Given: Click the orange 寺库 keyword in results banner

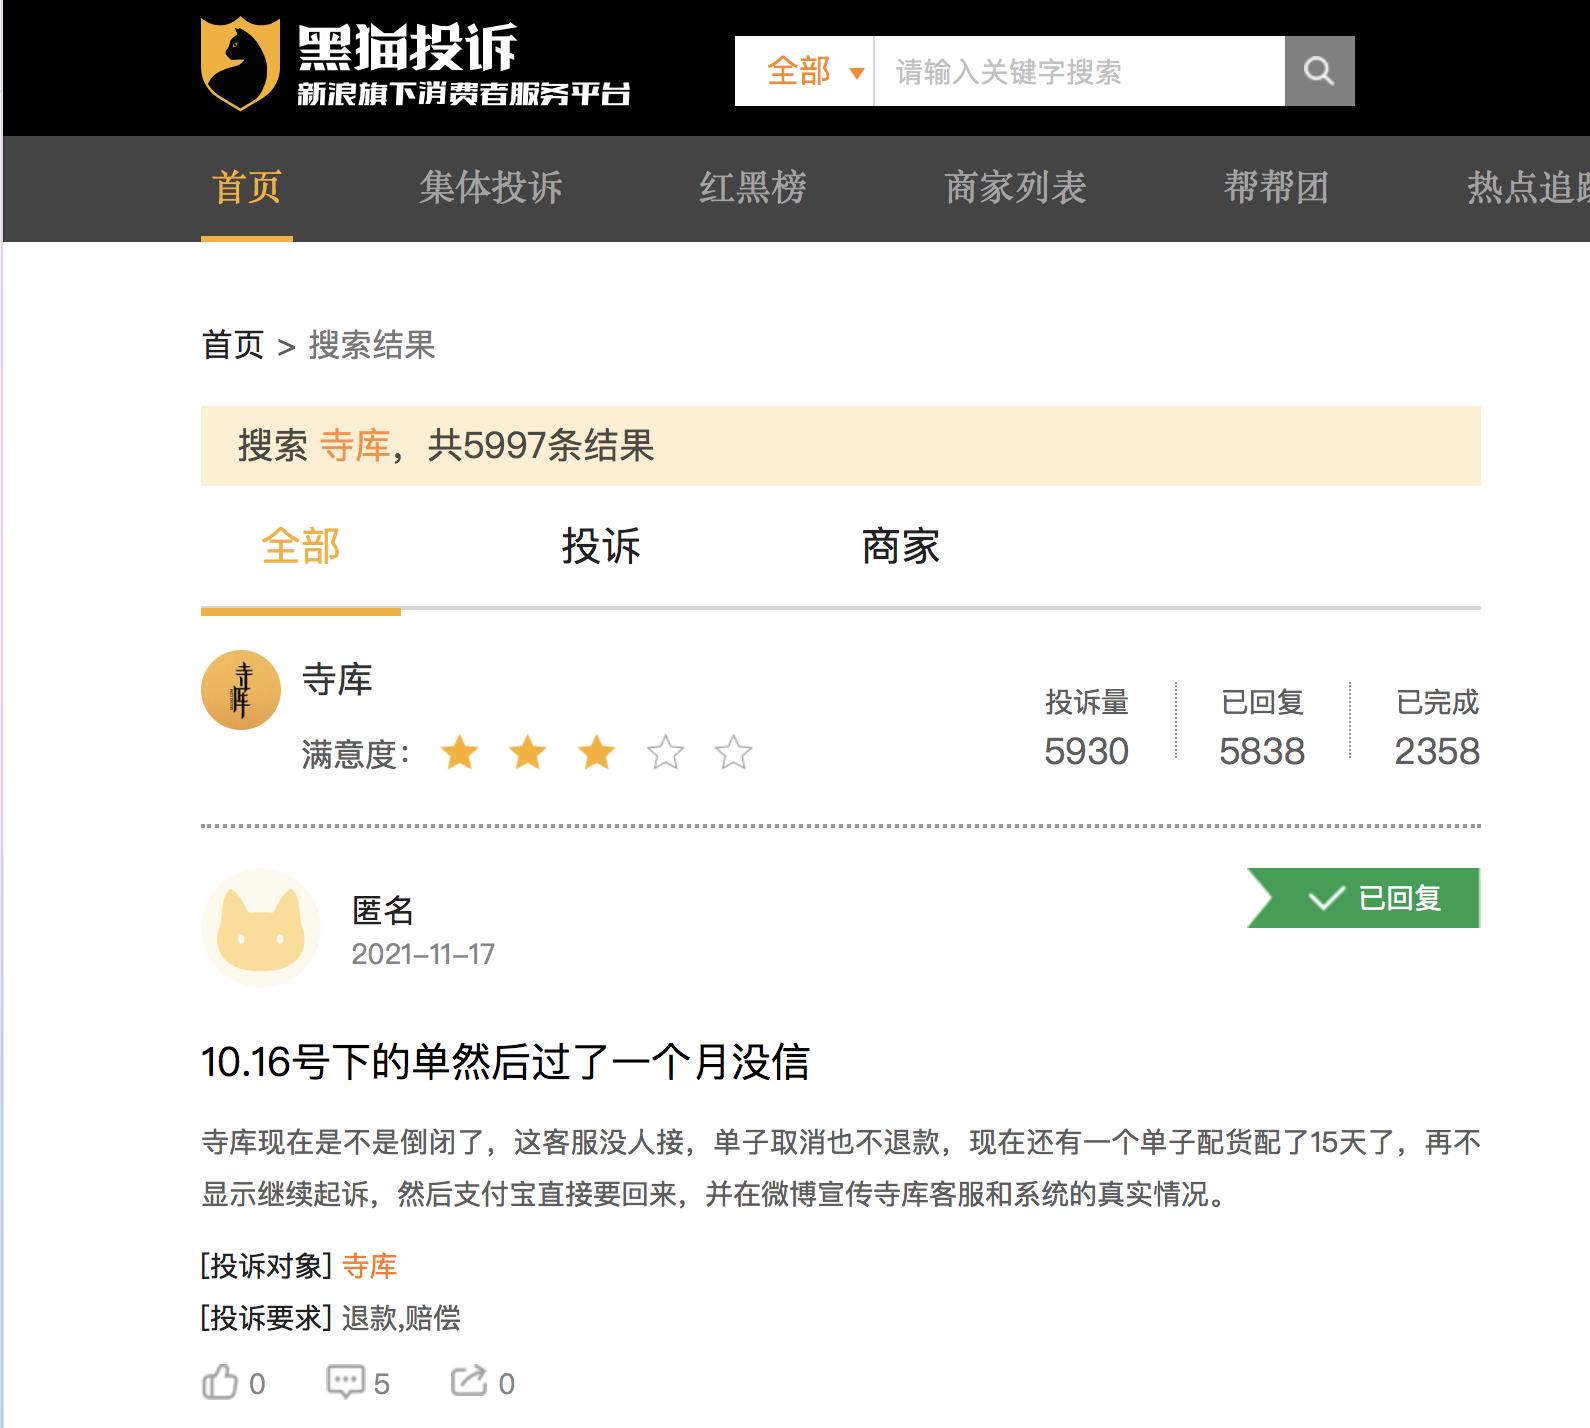Looking at the screenshot, I should (x=355, y=446).
